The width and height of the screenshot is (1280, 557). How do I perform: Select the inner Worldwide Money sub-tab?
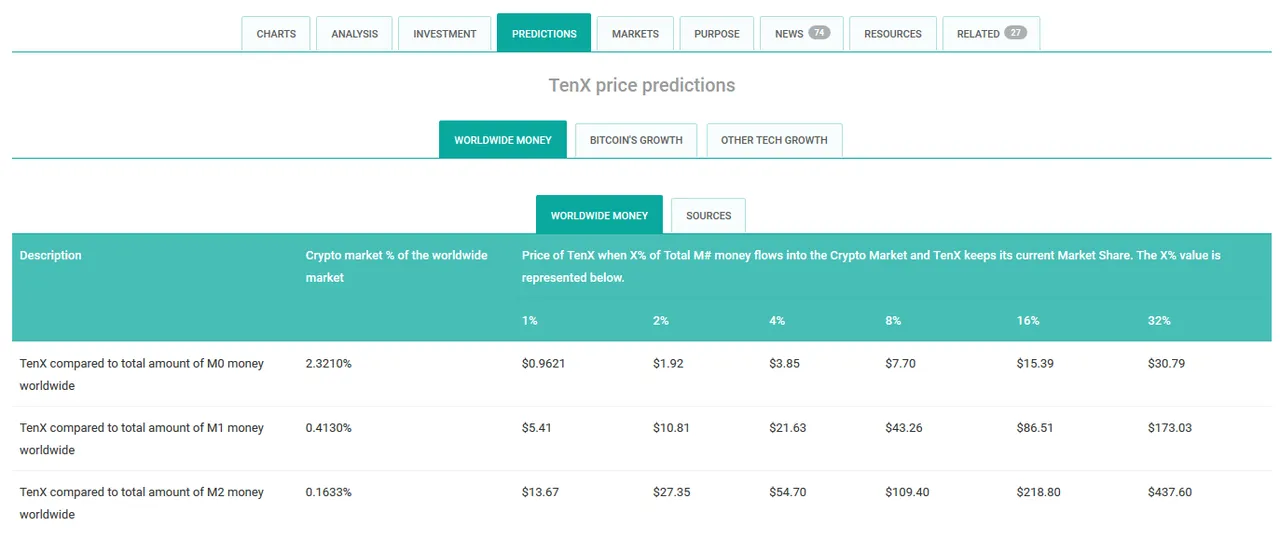pos(599,215)
